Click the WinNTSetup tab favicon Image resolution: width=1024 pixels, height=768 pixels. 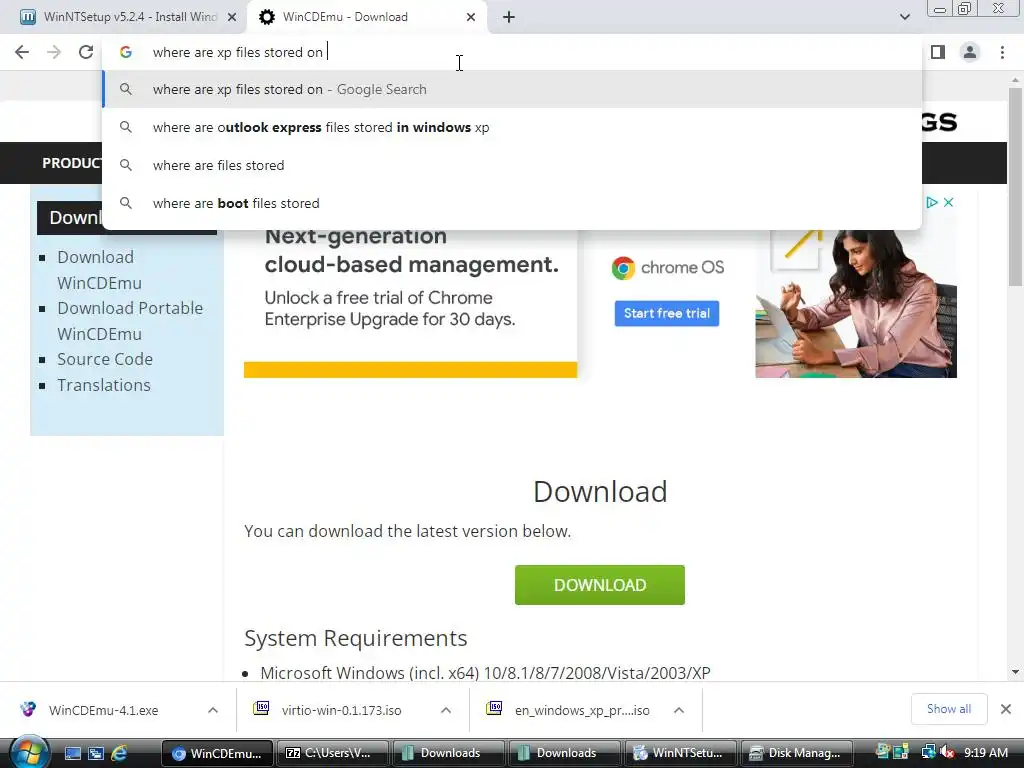(x=27, y=17)
